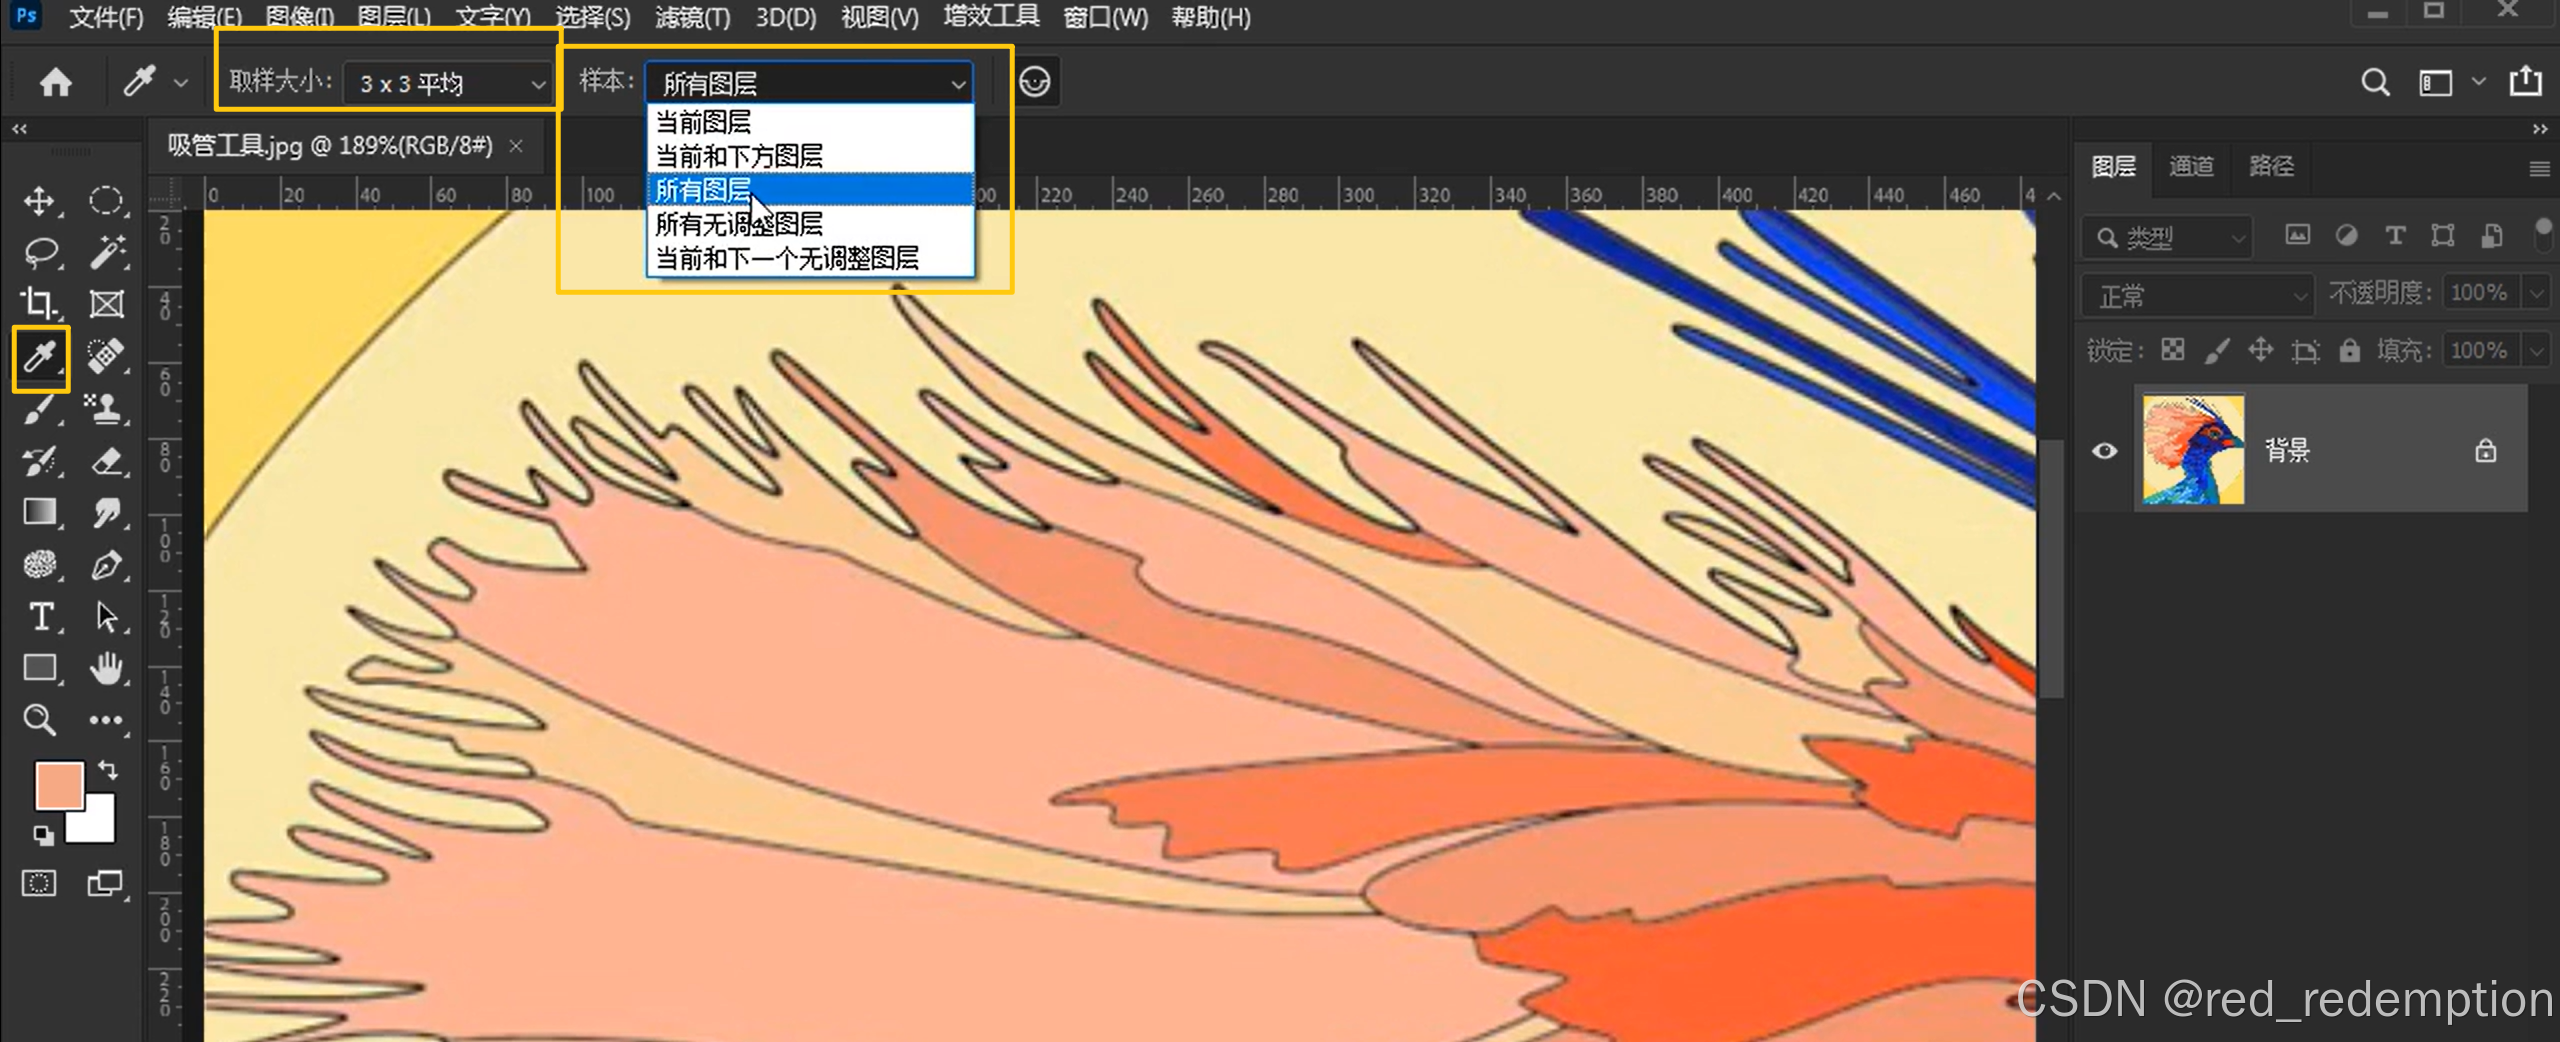Image resolution: width=2560 pixels, height=1042 pixels.
Task: Select the Move tool
Action: click(x=39, y=201)
